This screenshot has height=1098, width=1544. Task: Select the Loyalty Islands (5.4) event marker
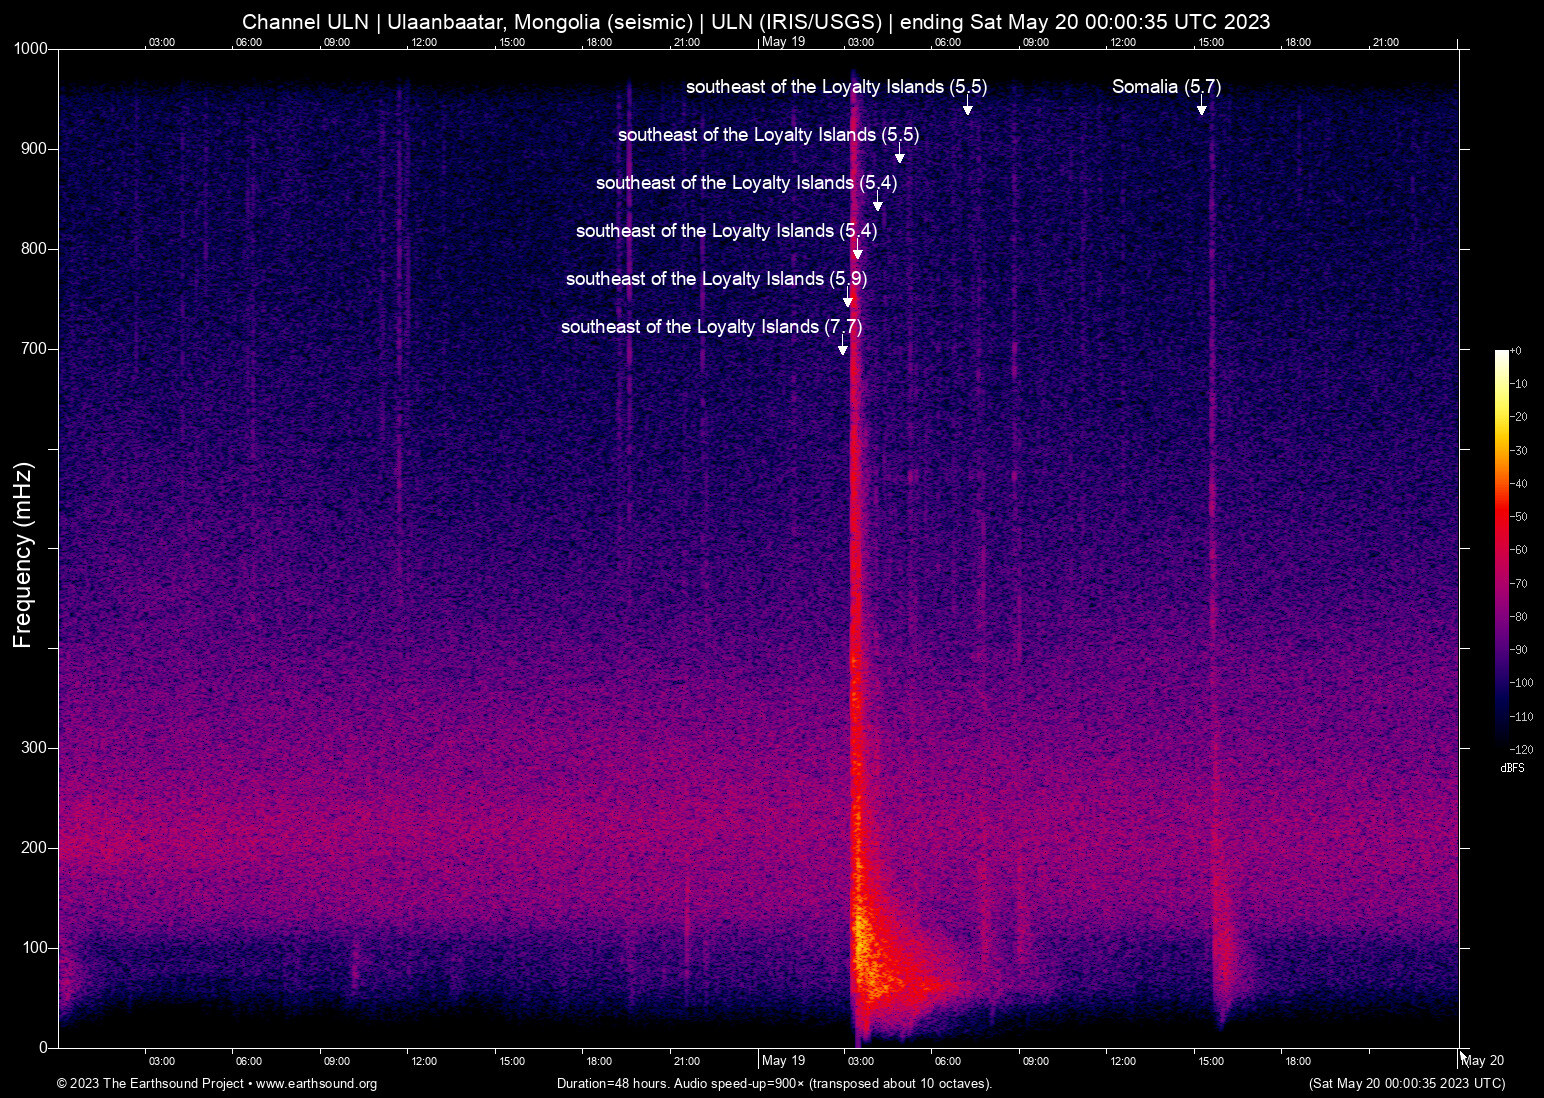tap(879, 204)
